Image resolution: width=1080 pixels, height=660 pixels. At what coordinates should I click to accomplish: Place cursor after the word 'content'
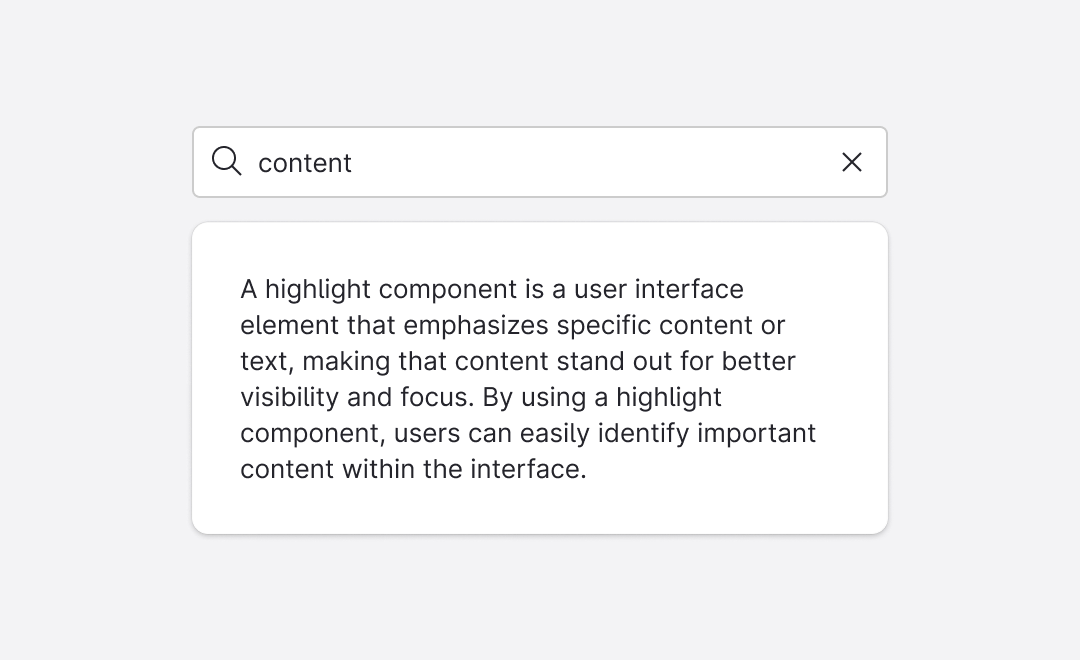click(x=353, y=162)
